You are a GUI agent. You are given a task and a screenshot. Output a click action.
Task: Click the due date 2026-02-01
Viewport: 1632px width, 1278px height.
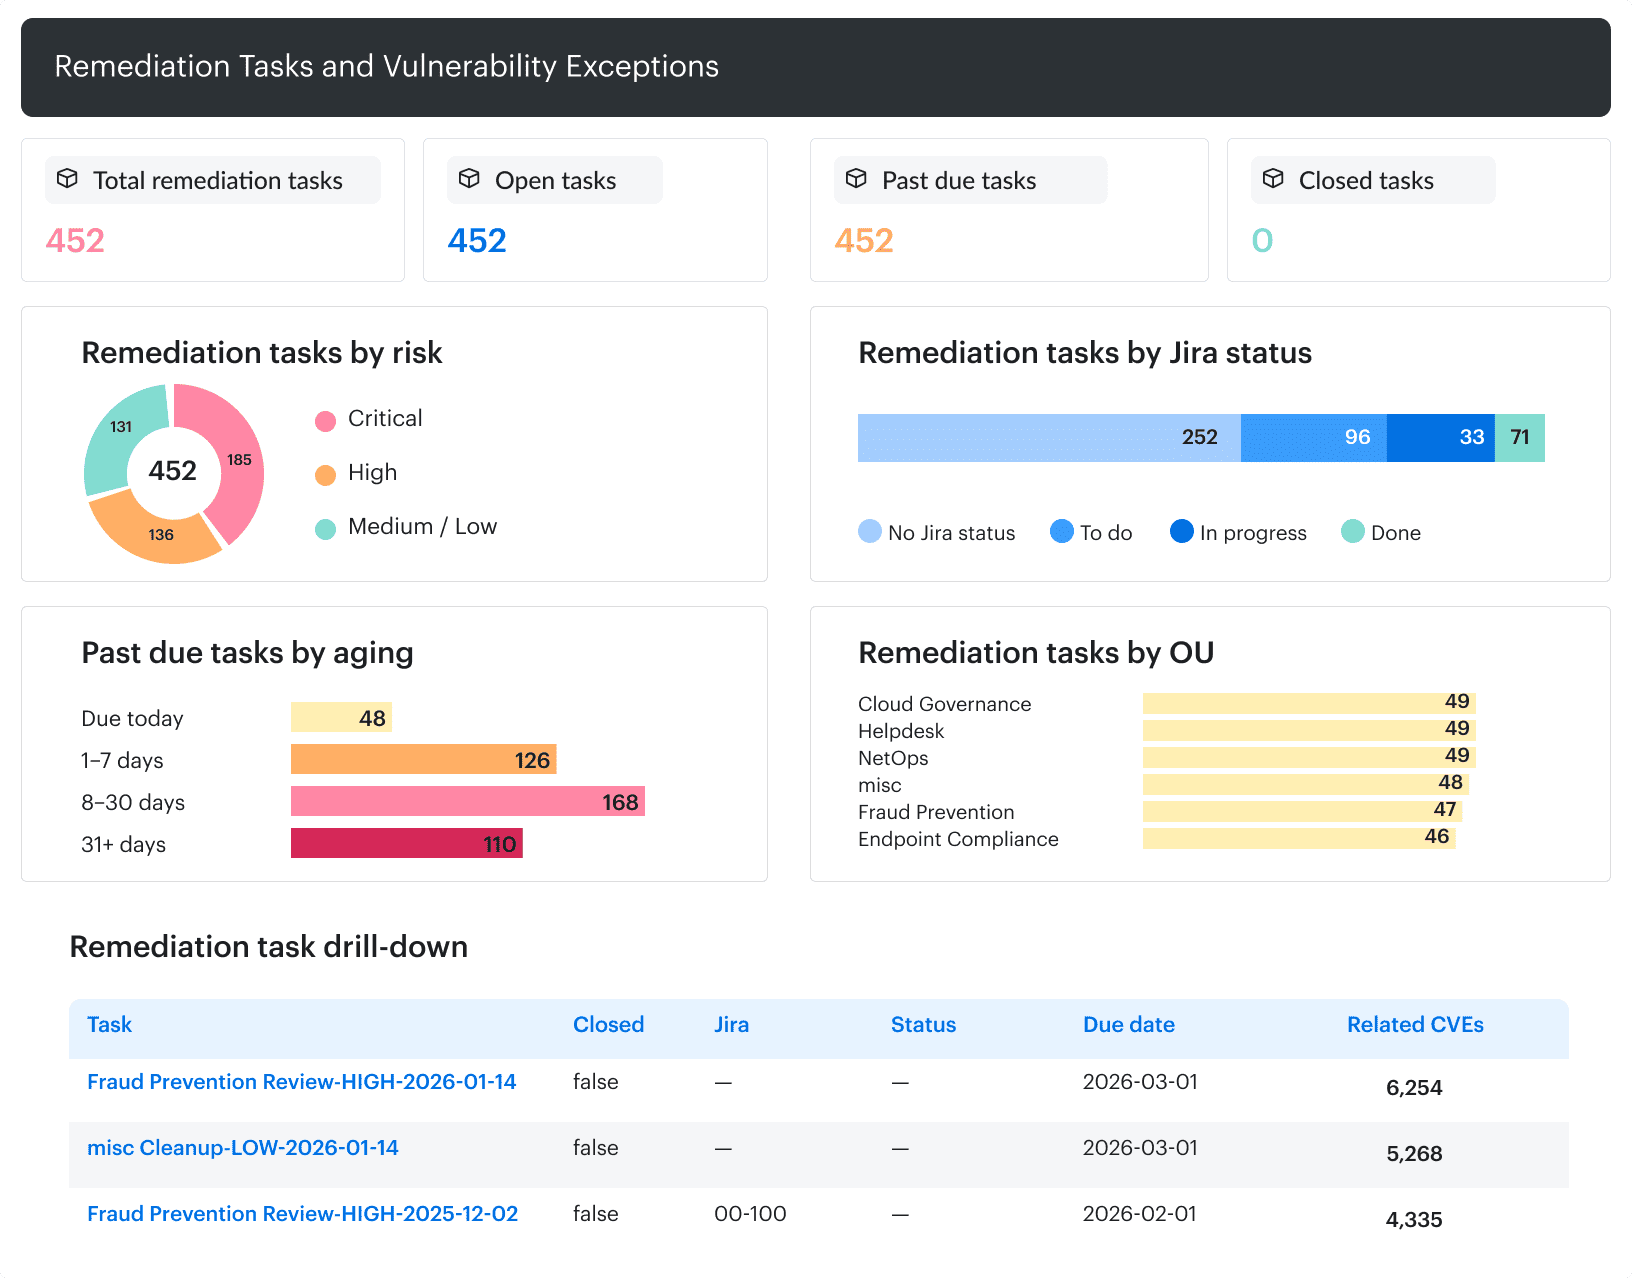tap(1139, 1214)
